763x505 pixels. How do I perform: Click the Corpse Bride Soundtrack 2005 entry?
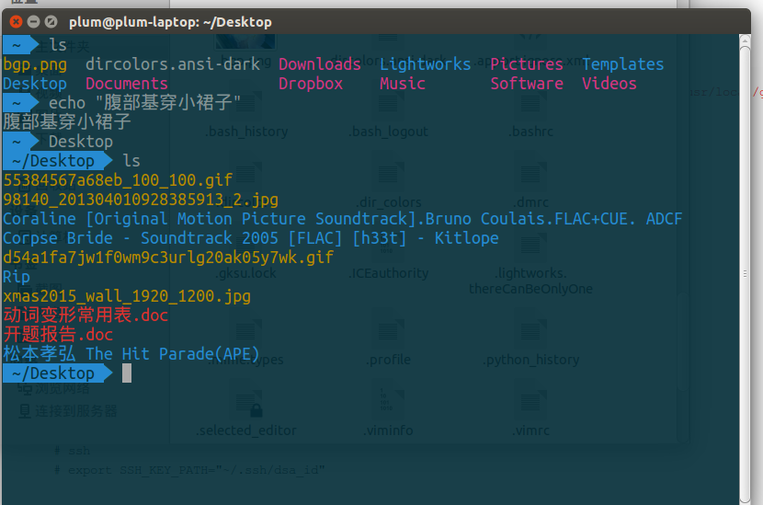tap(251, 238)
